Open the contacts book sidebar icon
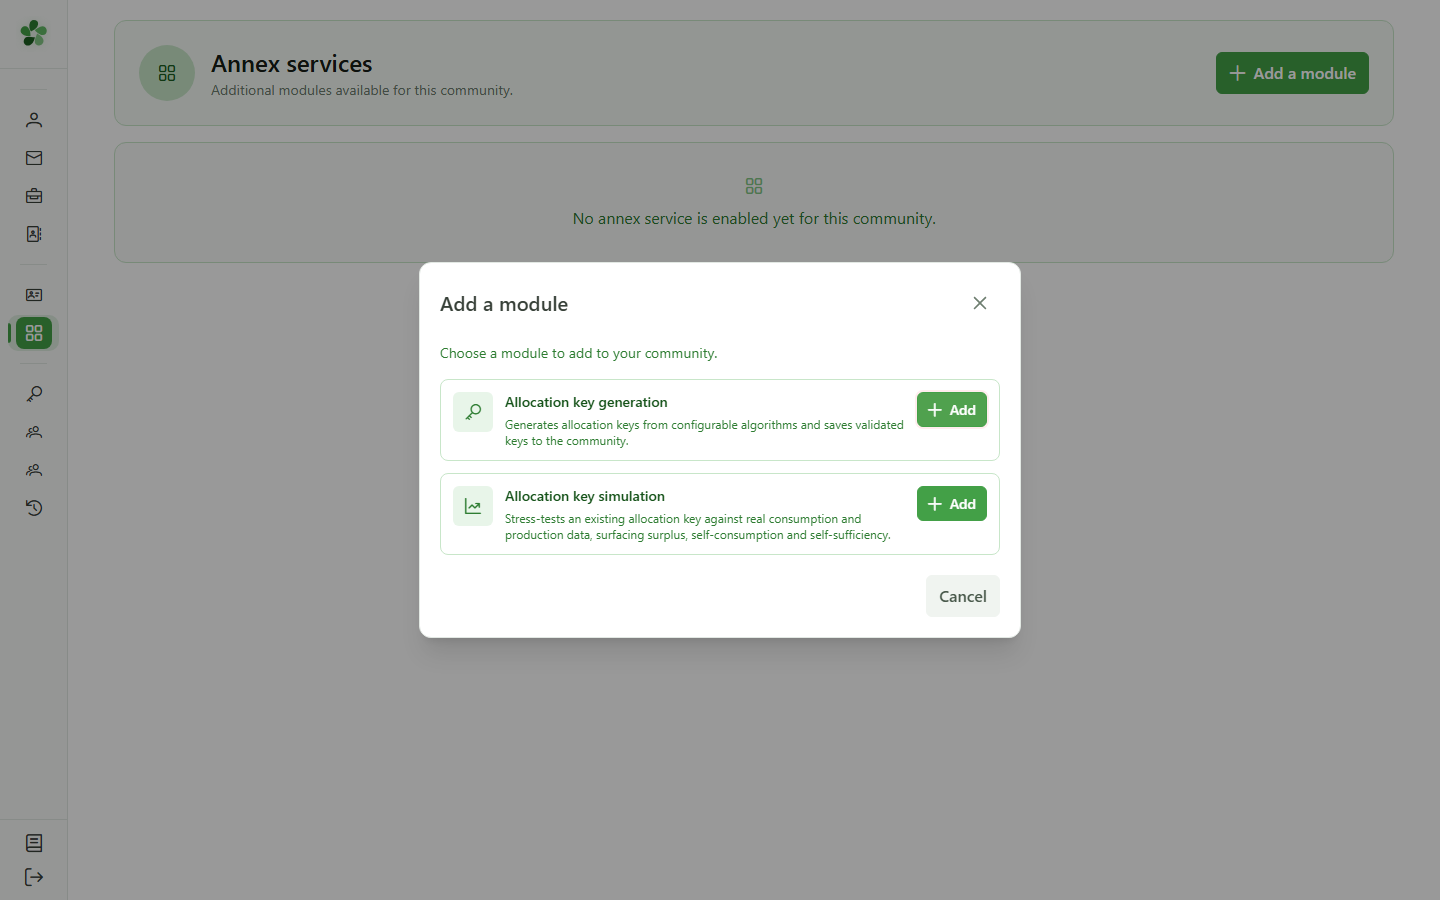This screenshot has height=900, width=1440. [34, 234]
